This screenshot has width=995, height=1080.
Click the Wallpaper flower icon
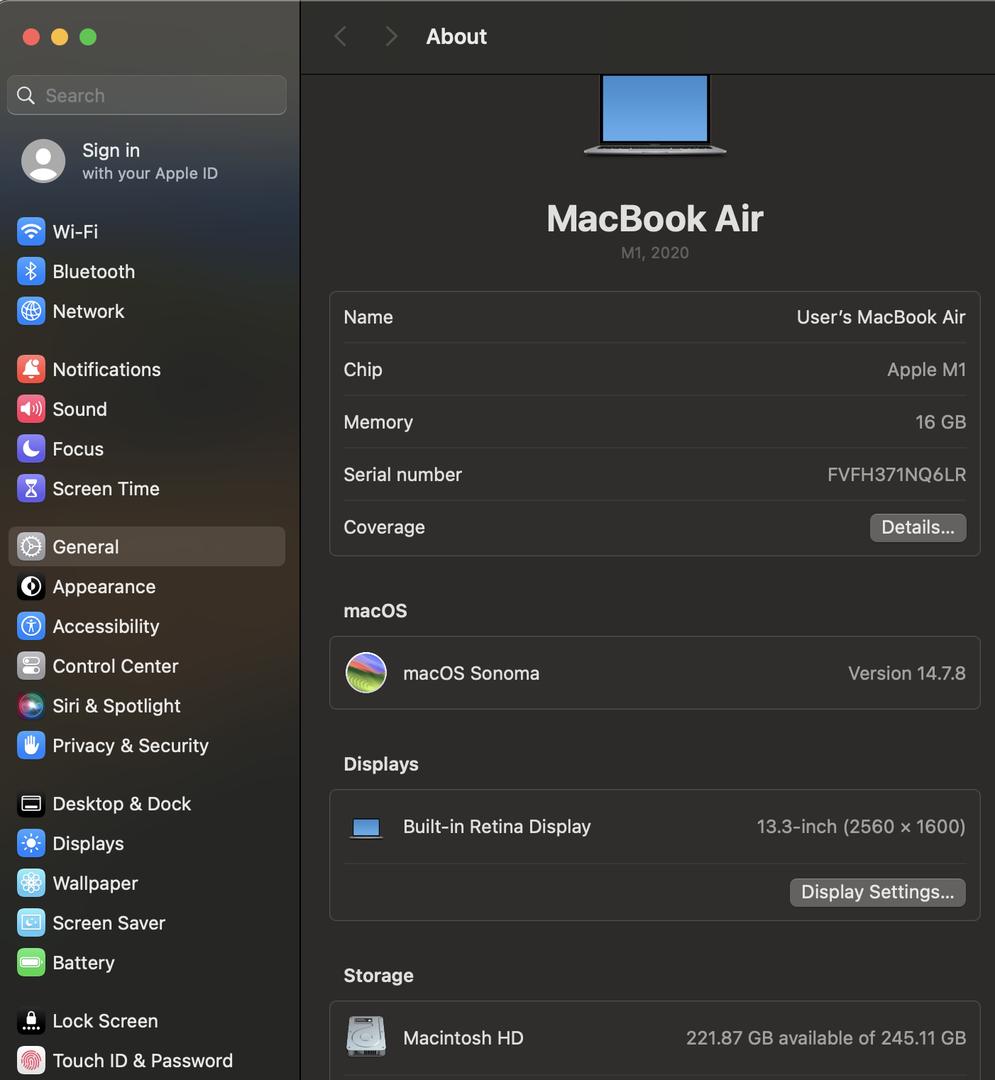pyautogui.click(x=31, y=883)
